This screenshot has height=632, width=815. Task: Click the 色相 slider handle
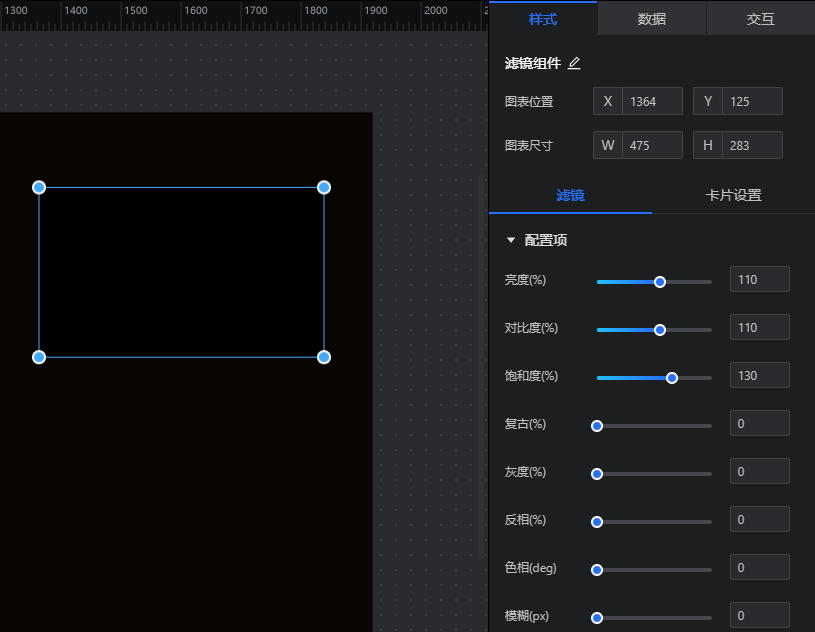click(x=597, y=570)
